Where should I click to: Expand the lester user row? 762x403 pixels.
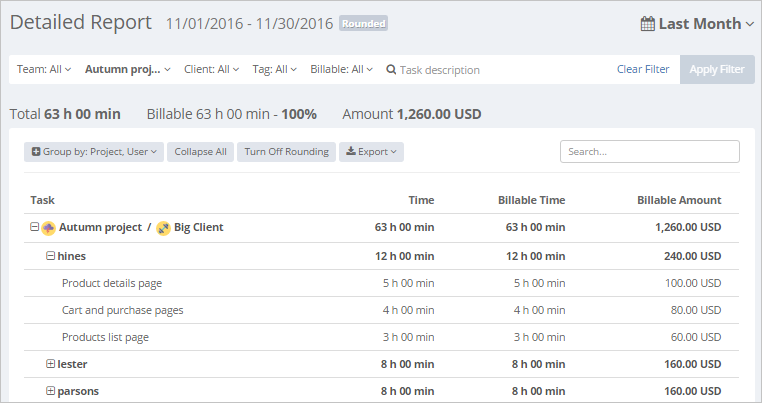pos(50,364)
